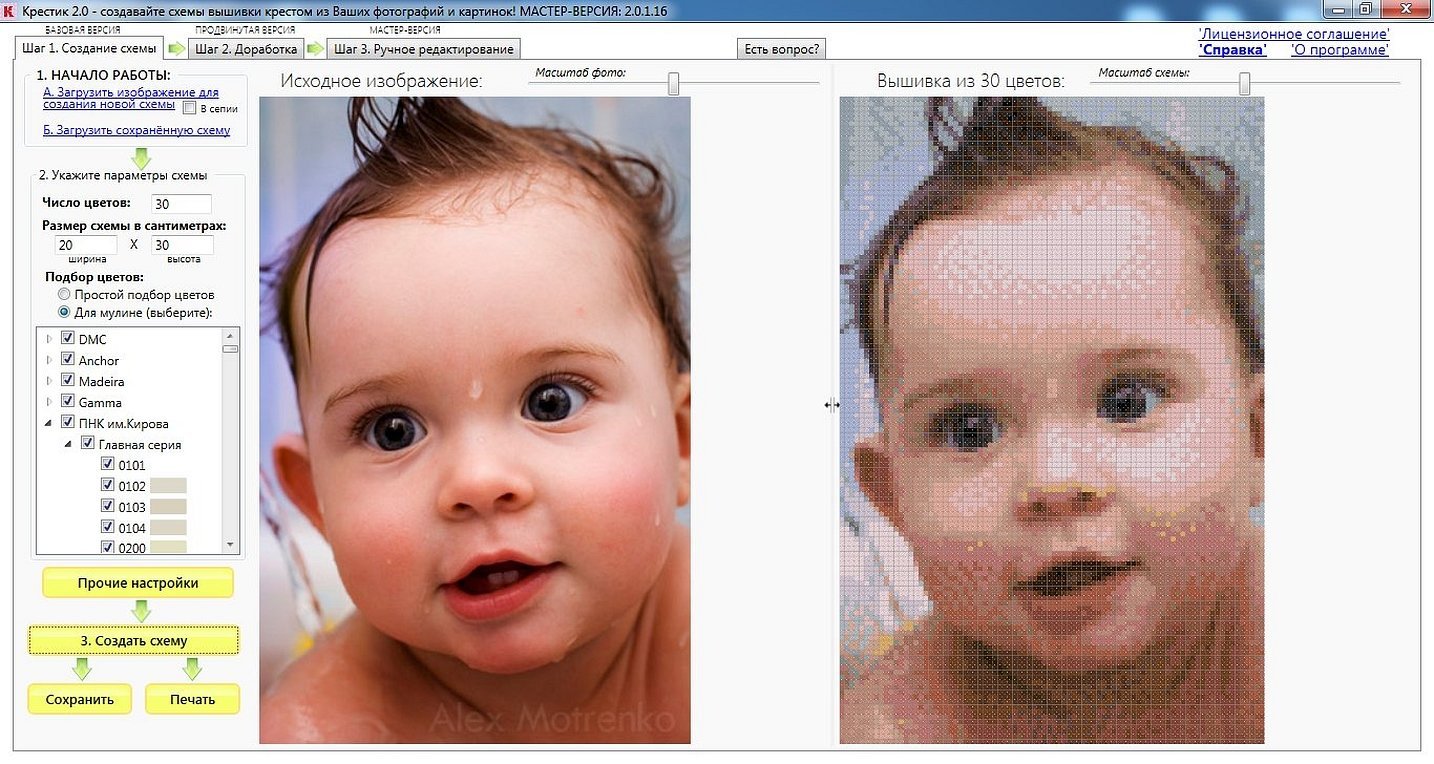Select the Anchor label in thread tree
This screenshot has height=764, width=1434.
(x=99, y=360)
